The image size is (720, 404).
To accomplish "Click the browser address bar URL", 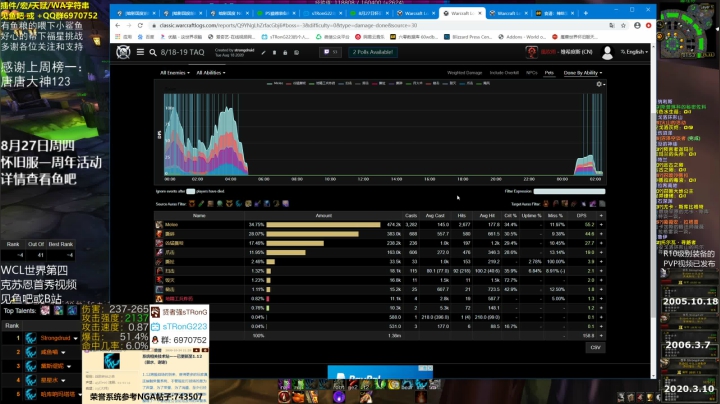I will pos(288,25).
